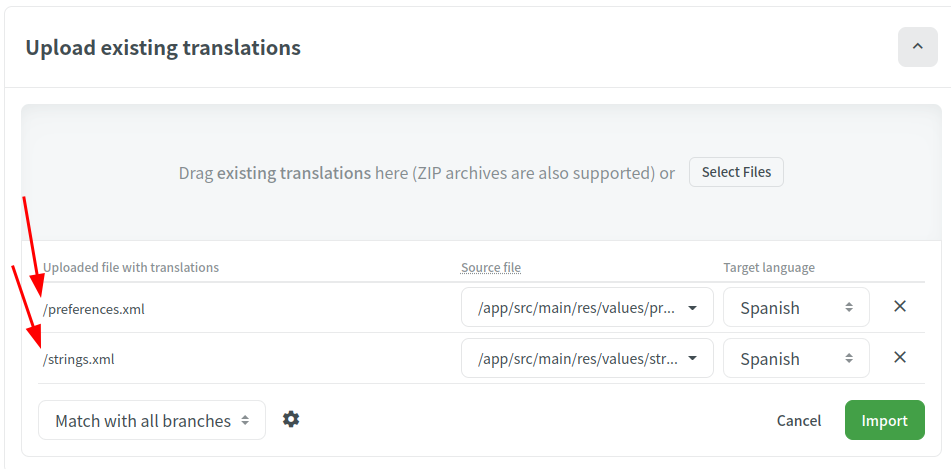
Task: Expand source file dropdown for /preferences.xml
Action: pos(587,307)
